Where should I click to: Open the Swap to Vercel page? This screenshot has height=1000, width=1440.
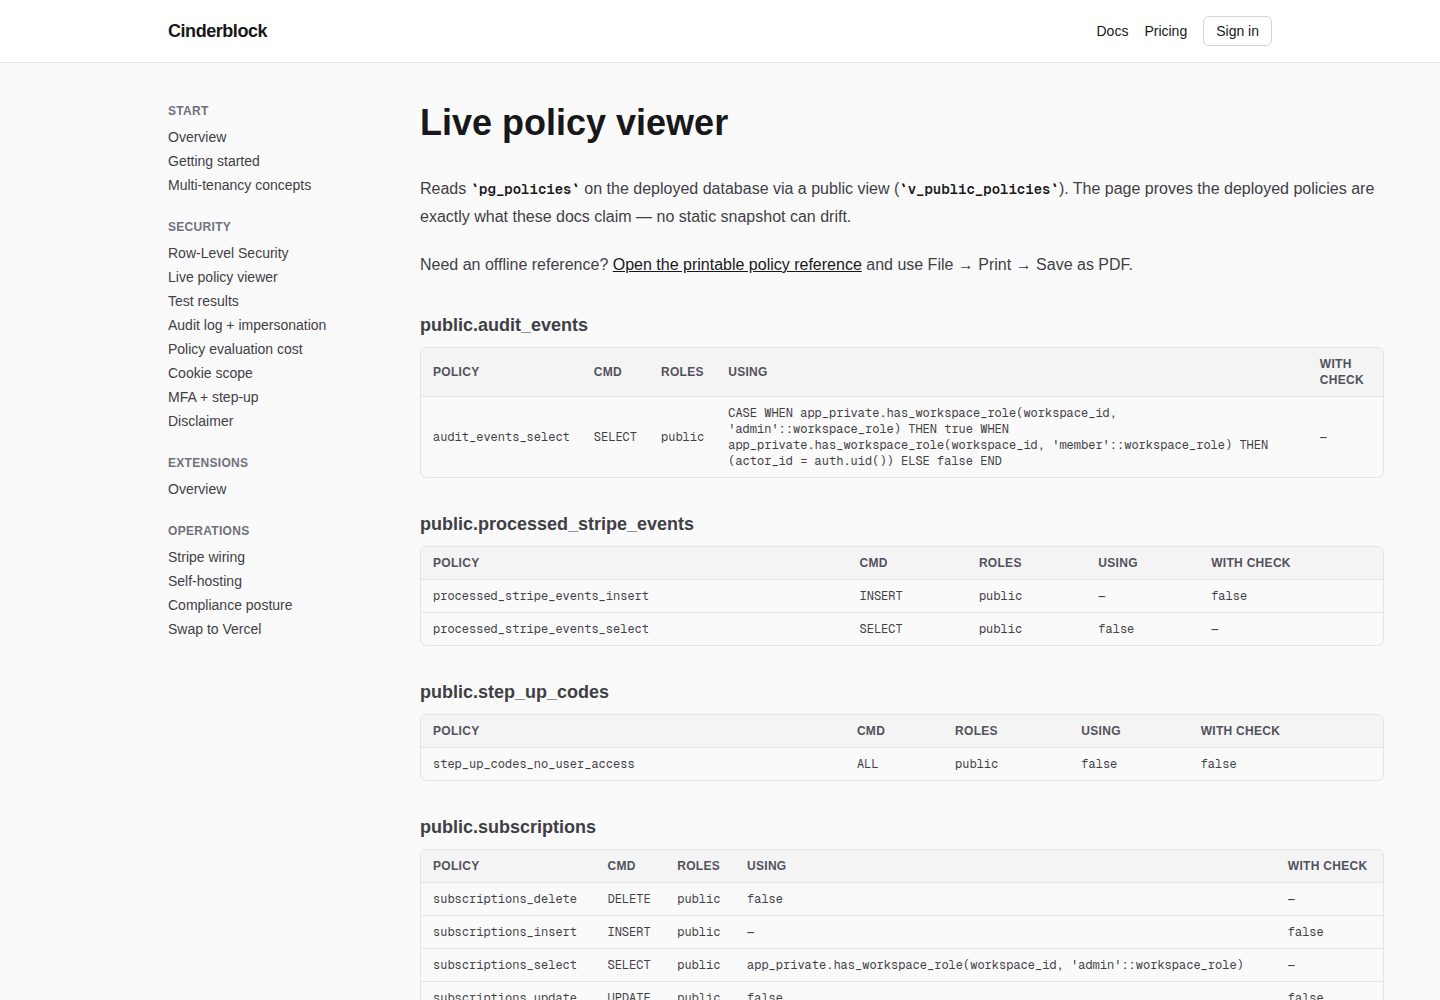[x=214, y=629]
